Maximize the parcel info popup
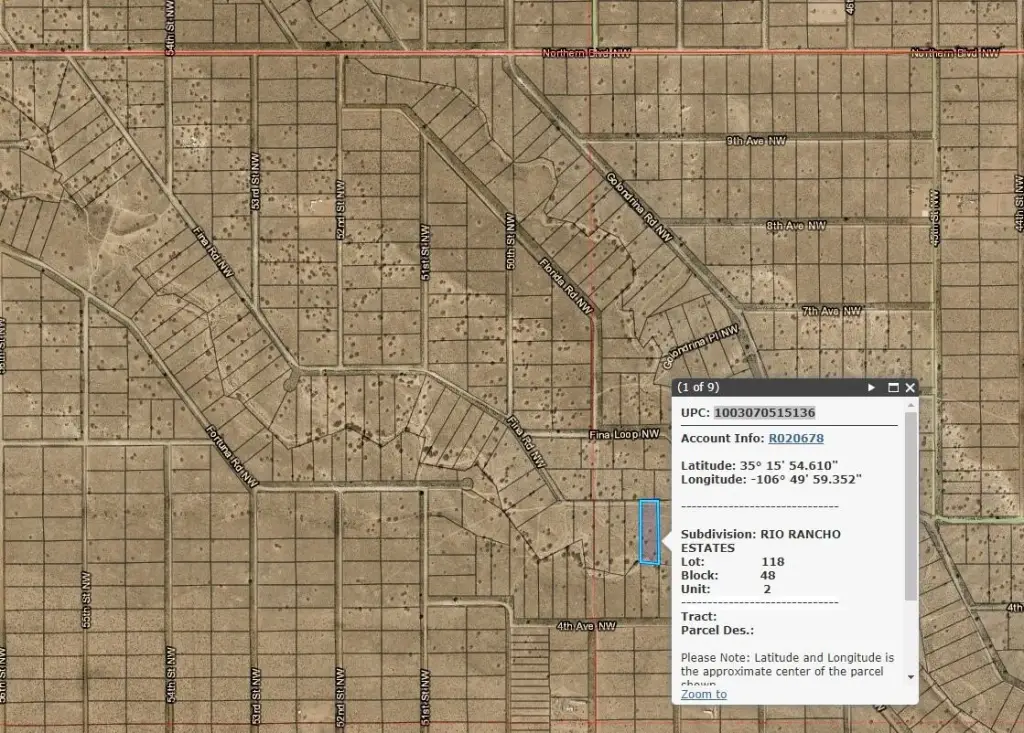Image resolution: width=1024 pixels, height=733 pixels. (x=892, y=387)
